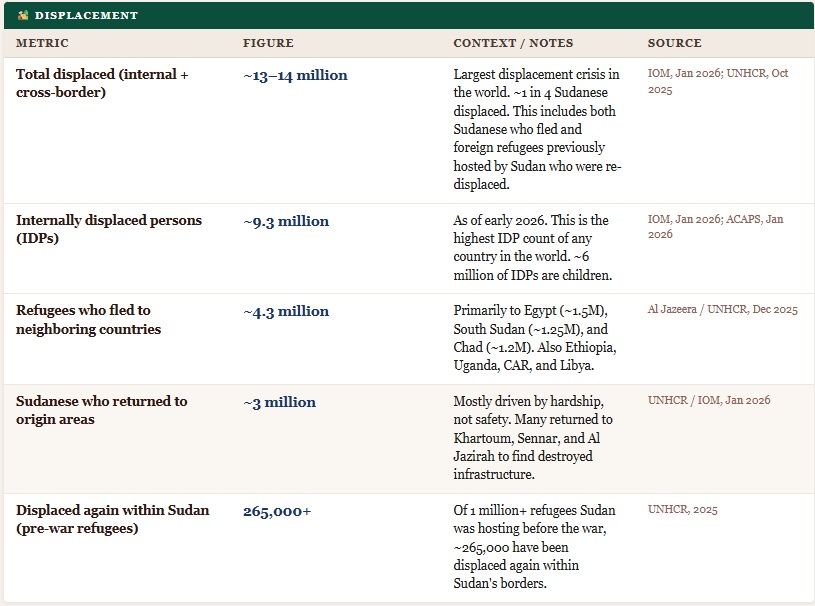Click the SOURCE column header

click(x=674, y=44)
